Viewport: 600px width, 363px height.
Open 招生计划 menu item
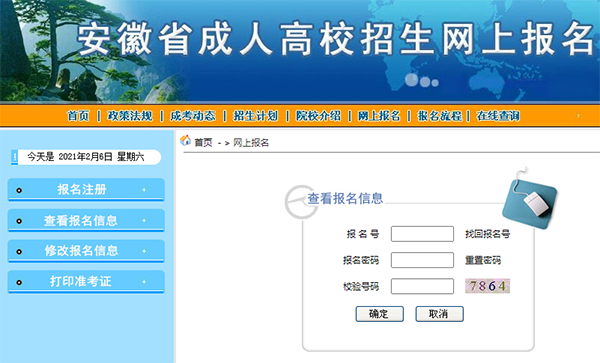click(x=256, y=116)
